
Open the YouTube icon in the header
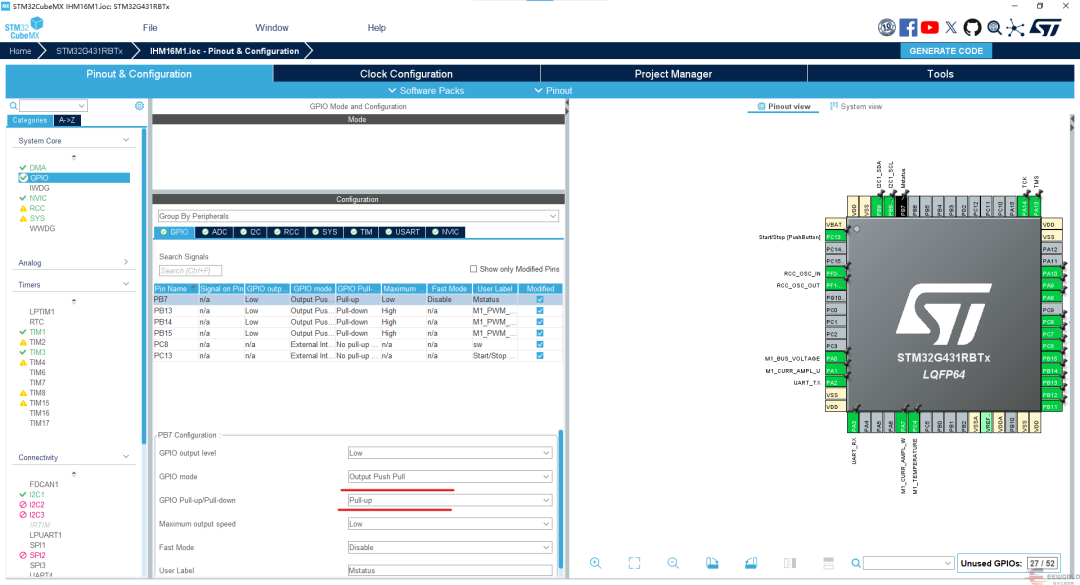point(929,28)
